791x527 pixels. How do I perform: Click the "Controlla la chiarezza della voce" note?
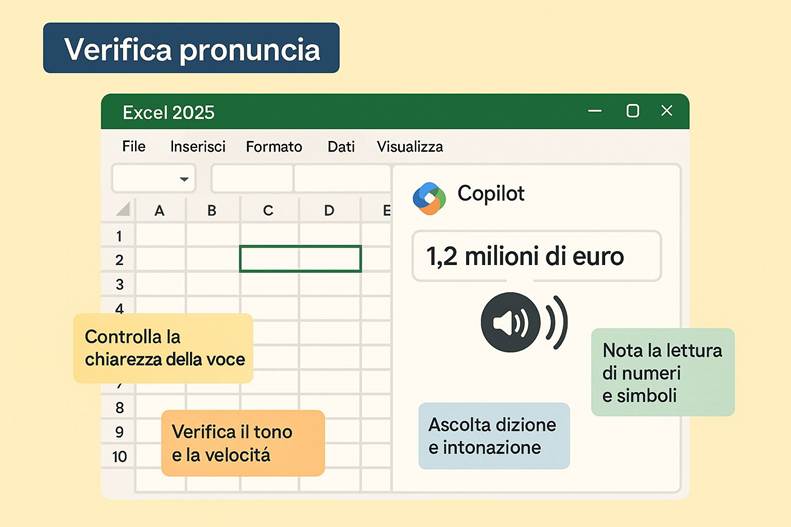point(163,348)
